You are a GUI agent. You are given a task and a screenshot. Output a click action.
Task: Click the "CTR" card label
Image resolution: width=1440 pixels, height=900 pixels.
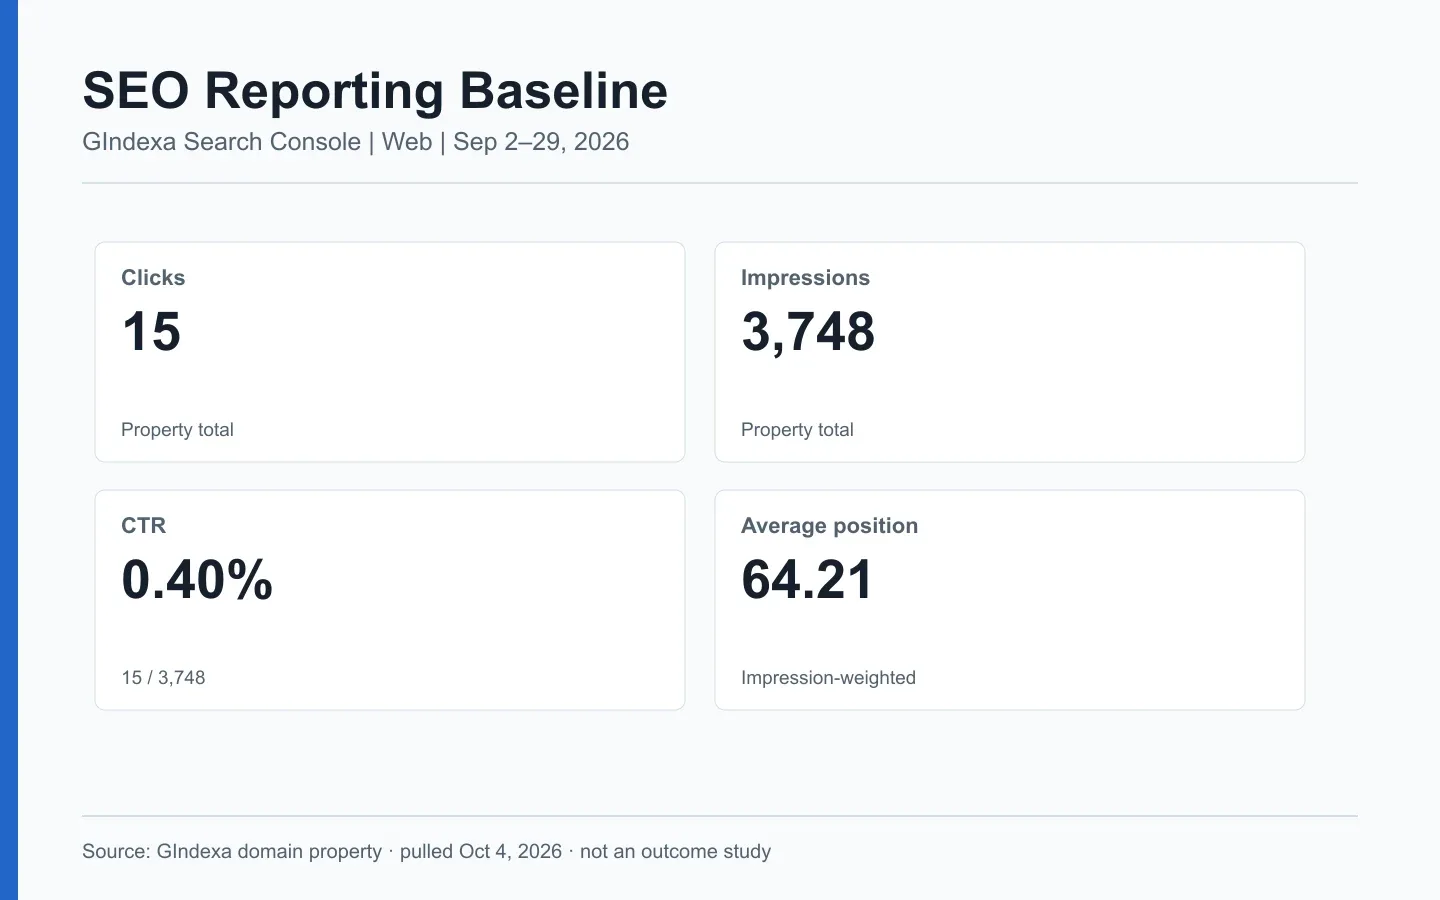tap(144, 526)
